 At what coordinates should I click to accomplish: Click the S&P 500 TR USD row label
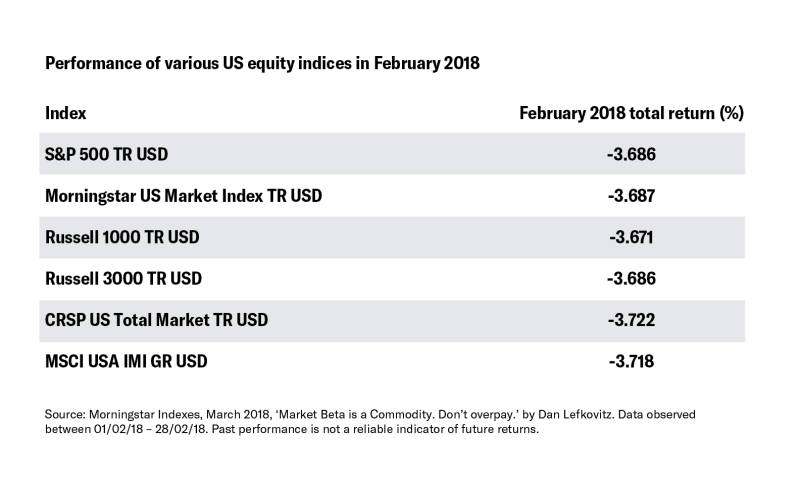[106, 154]
